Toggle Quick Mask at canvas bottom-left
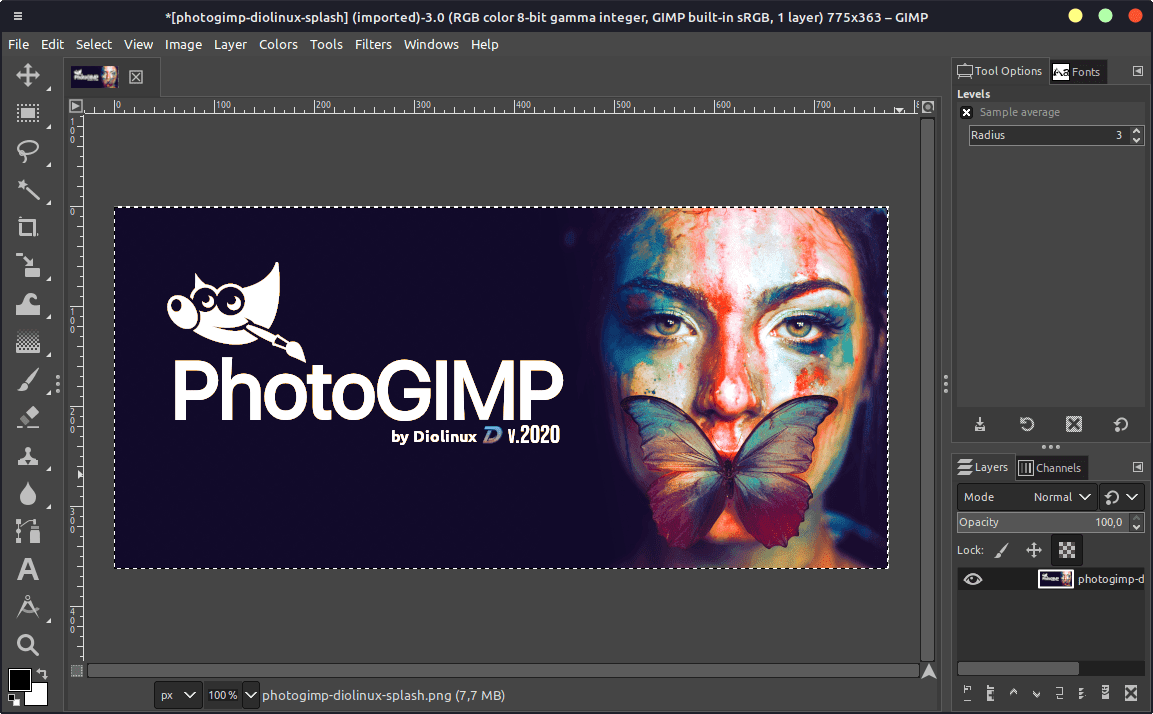 point(76,671)
